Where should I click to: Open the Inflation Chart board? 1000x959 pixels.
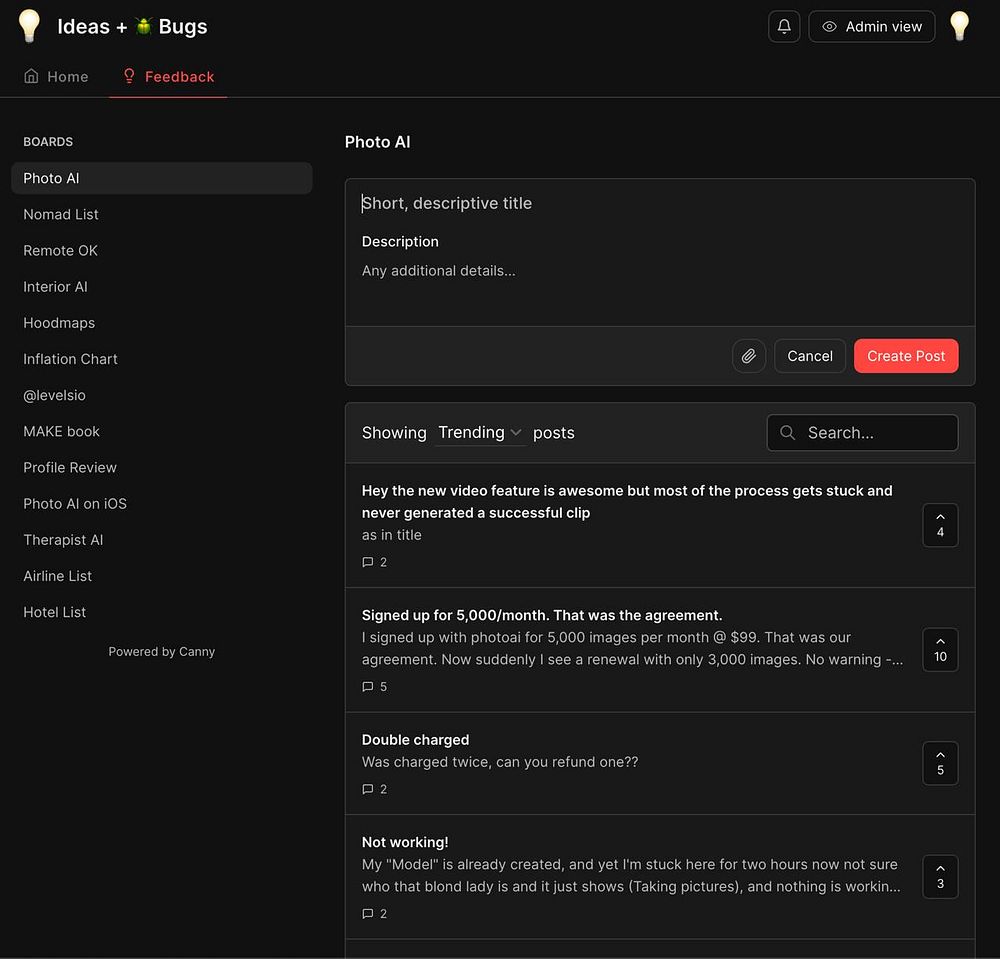pyautogui.click(x=70, y=359)
